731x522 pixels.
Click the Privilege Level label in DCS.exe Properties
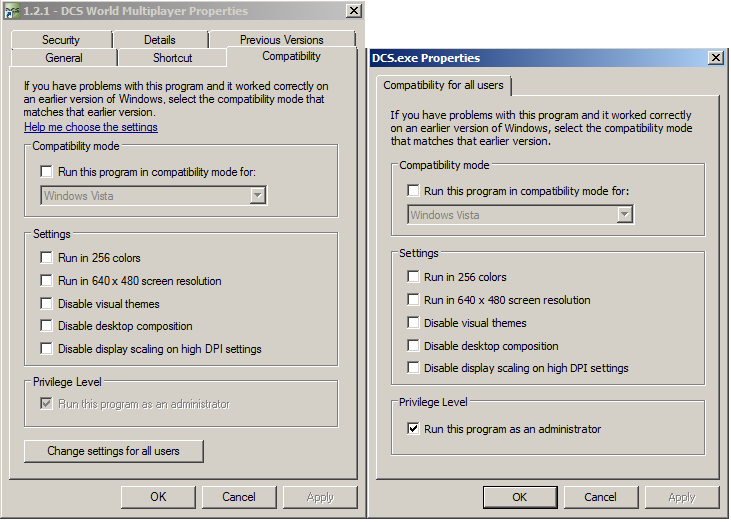pyautogui.click(x=433, y=402)
